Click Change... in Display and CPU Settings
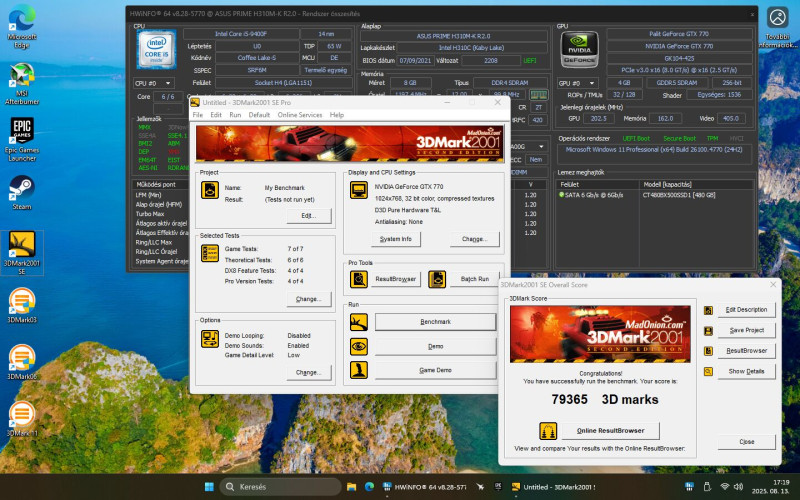The height and width of the screenshot is (500, 800). click(474, 239)
